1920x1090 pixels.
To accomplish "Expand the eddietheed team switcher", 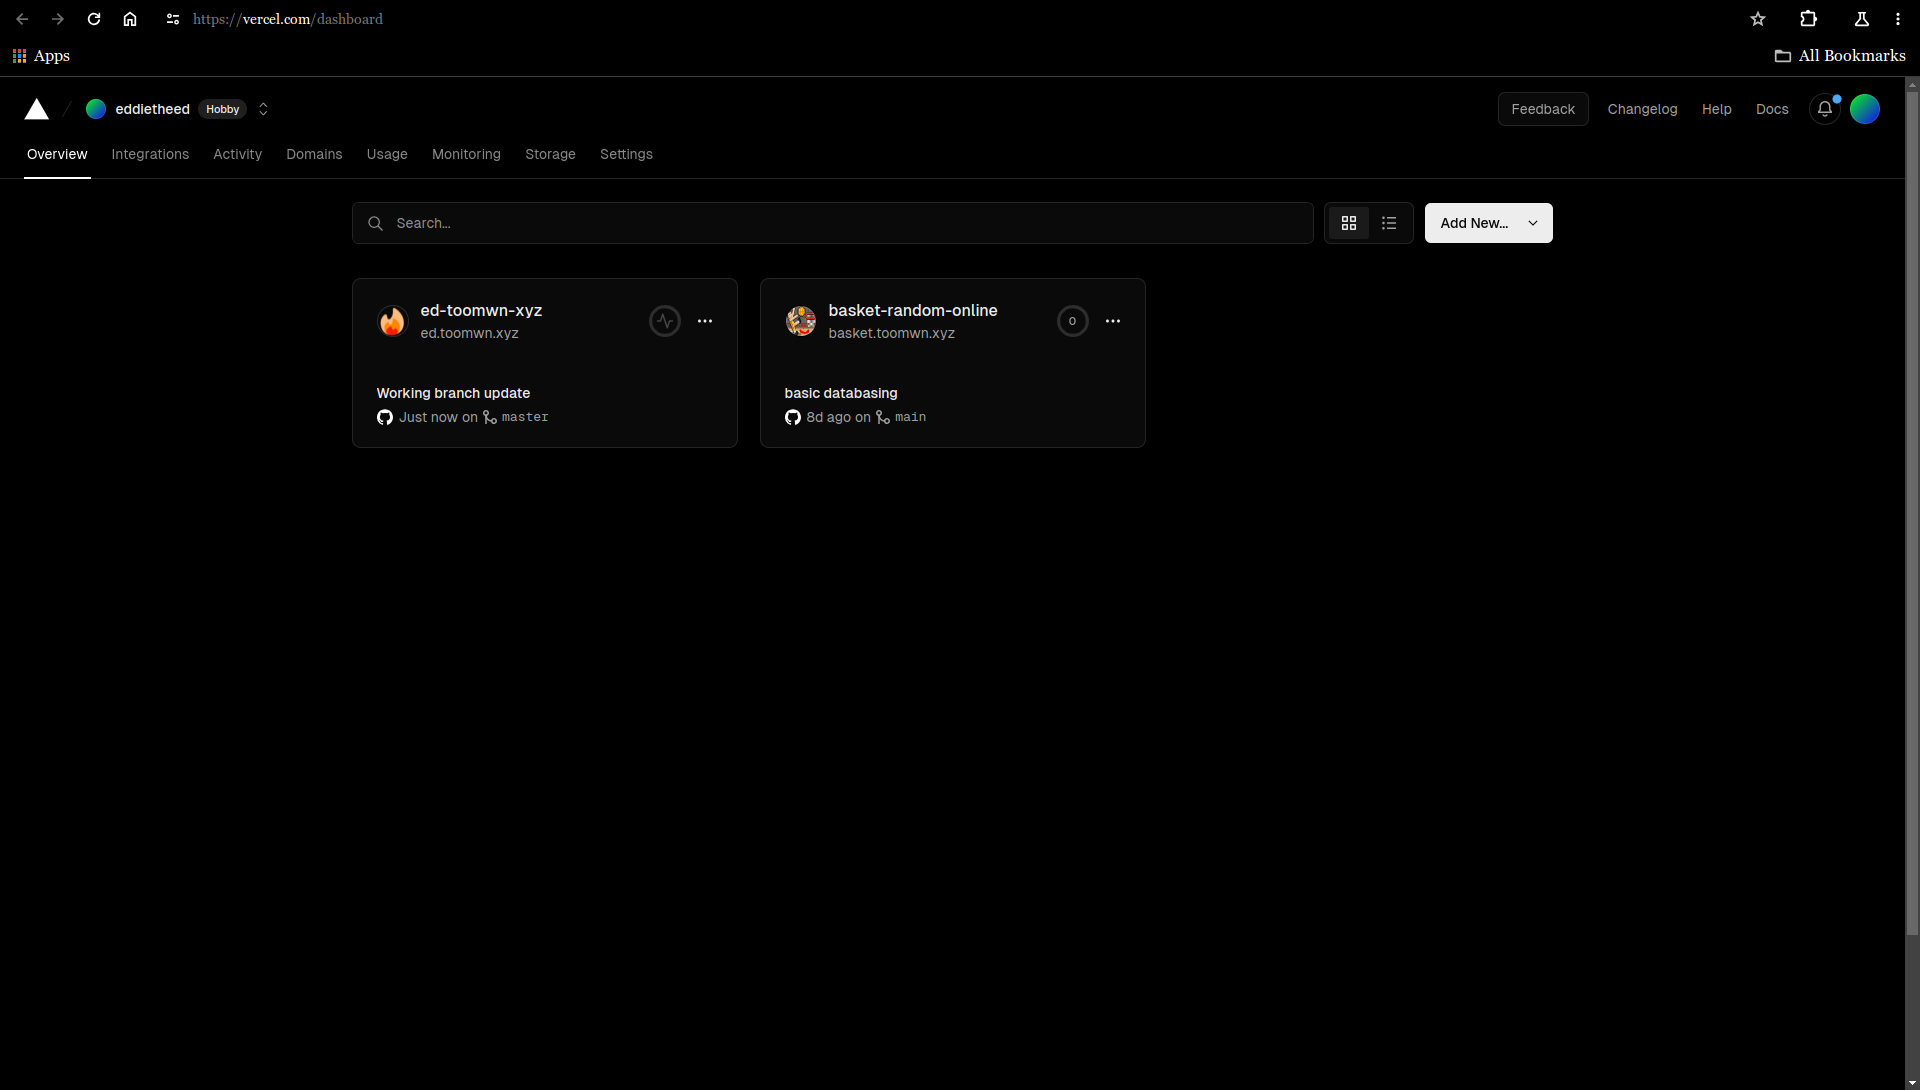I will [263, 109].
